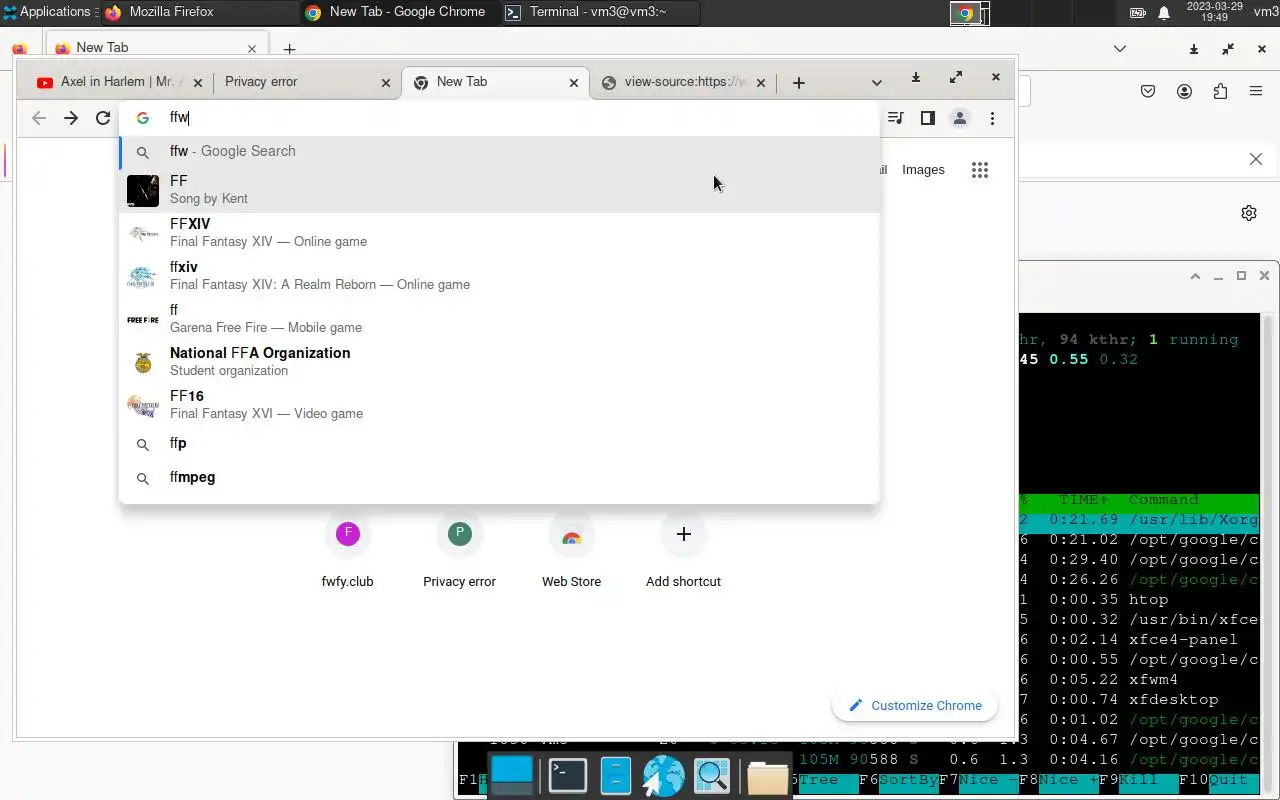Switch to Terminal taskbar window
This screenshot has width=1280, height=800.
[x=600, y=12]
